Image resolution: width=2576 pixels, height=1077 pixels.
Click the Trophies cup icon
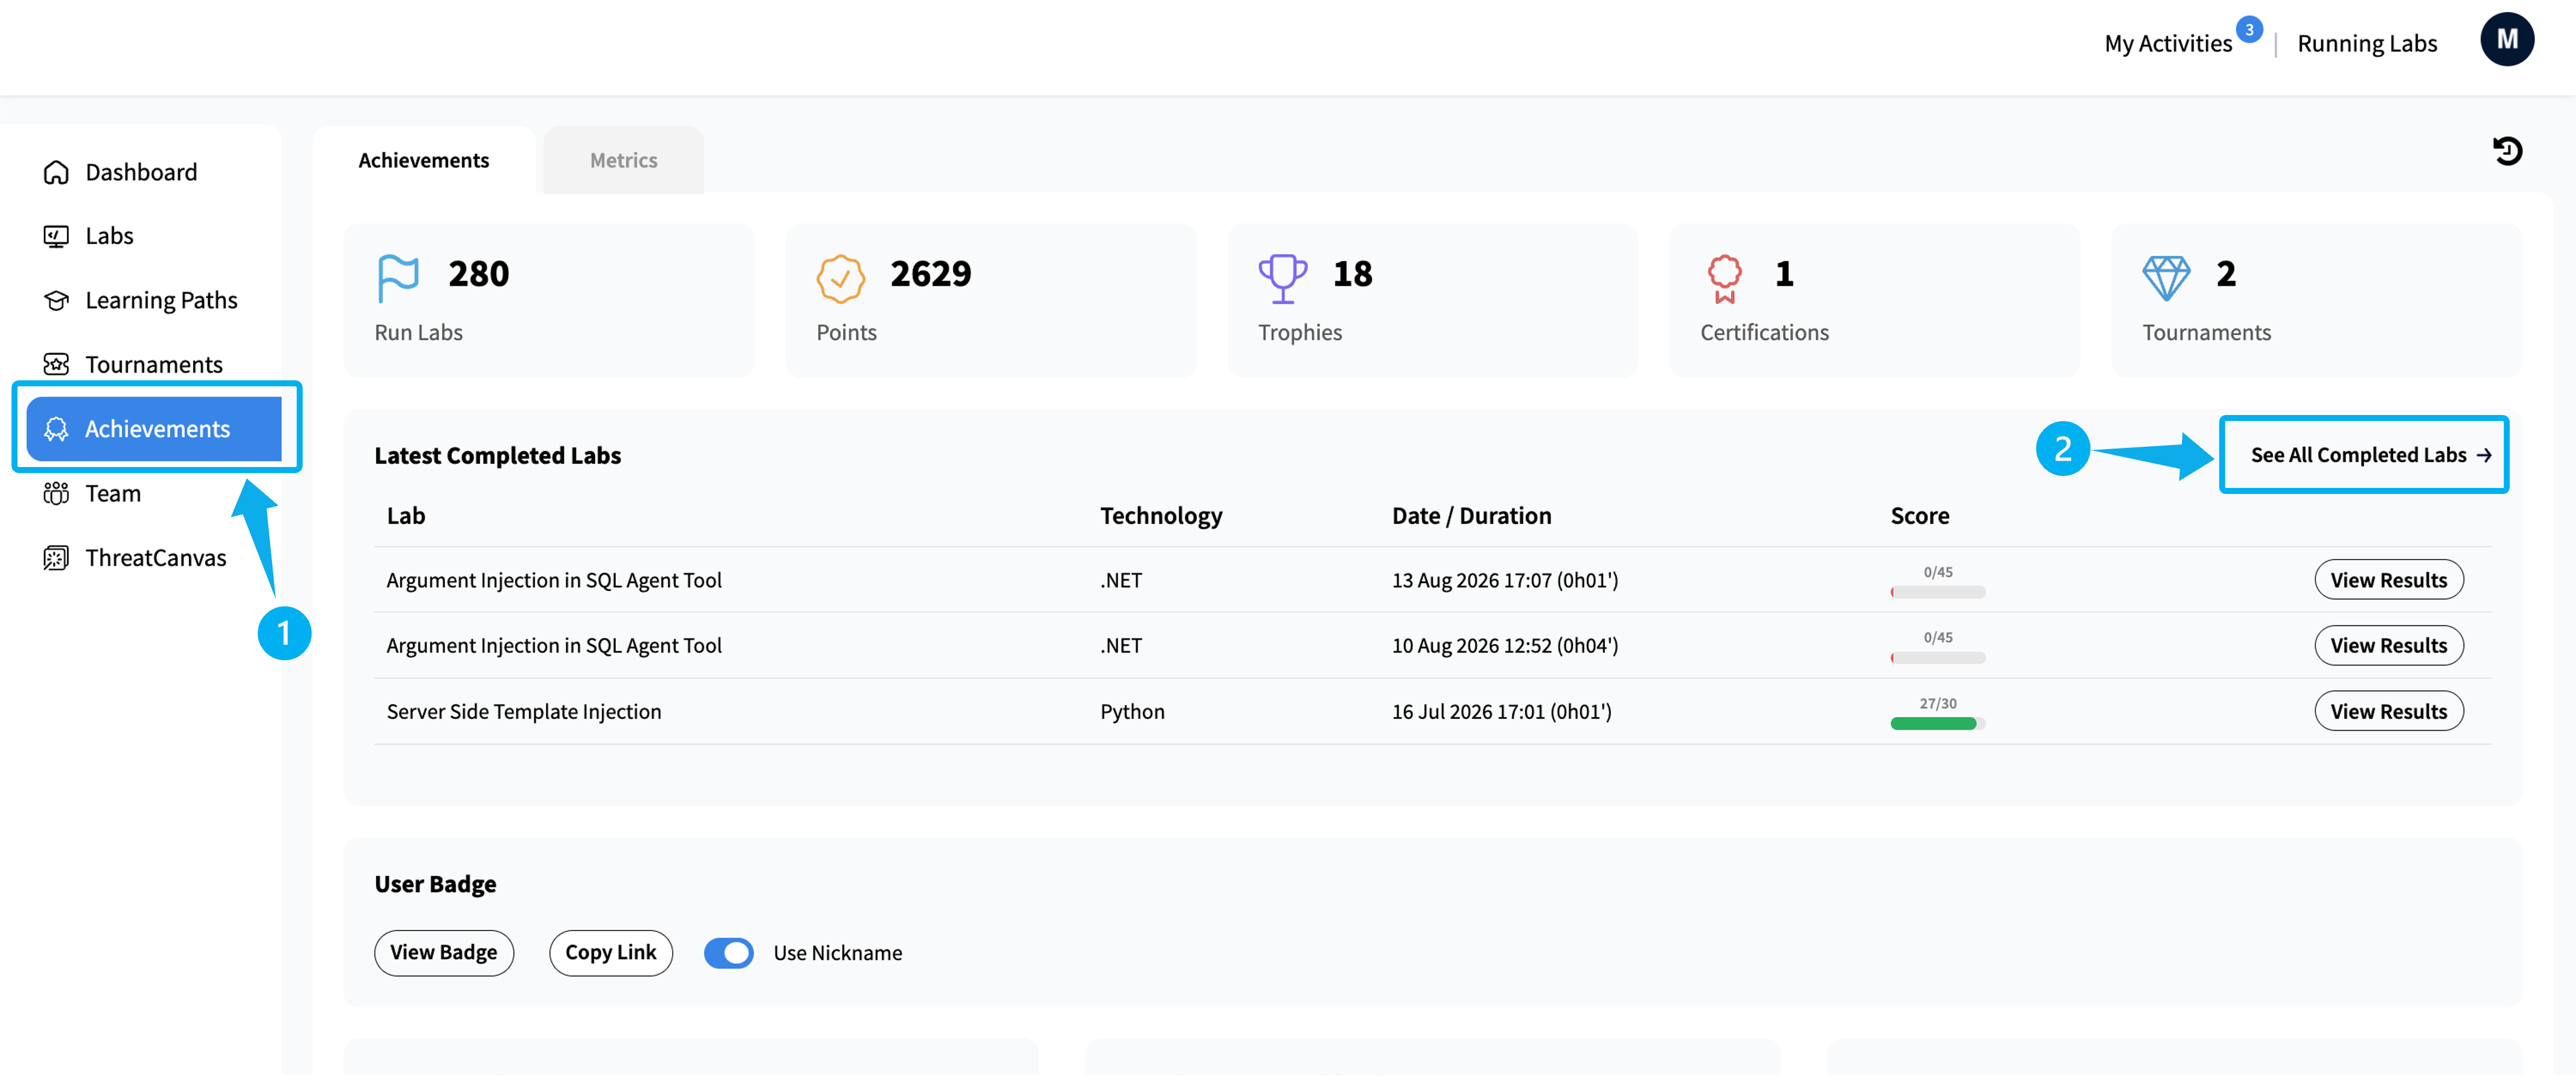[1282, 278]
